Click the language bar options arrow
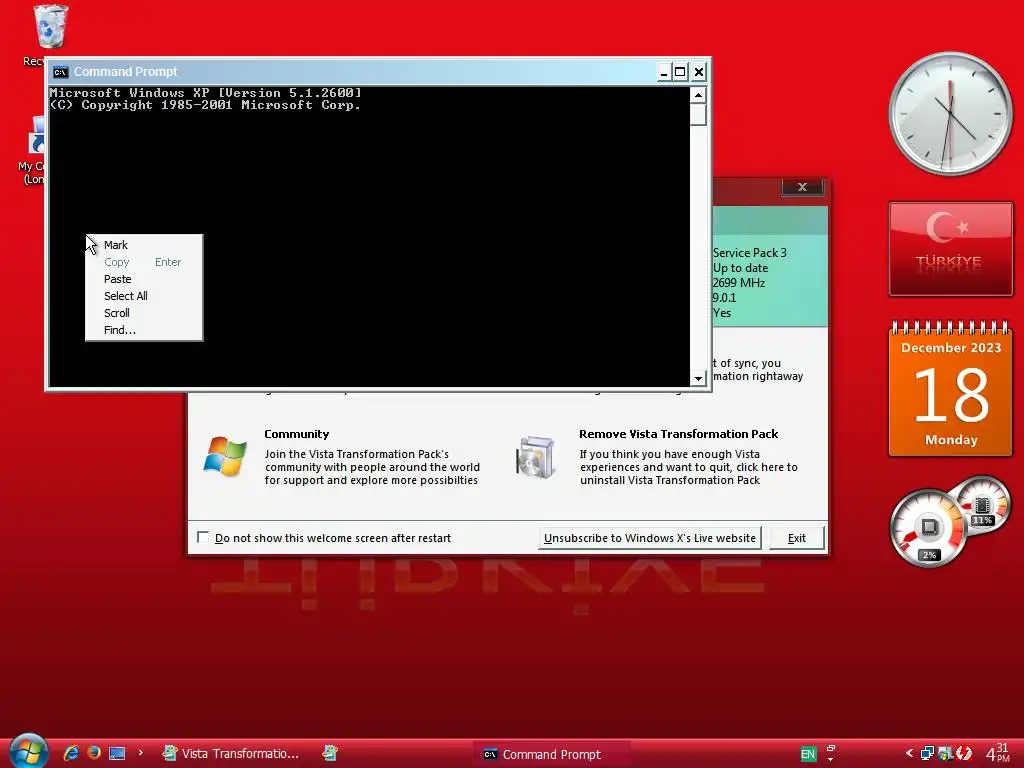The width and height of the screenshot is (1024, 768). point(831,760)
